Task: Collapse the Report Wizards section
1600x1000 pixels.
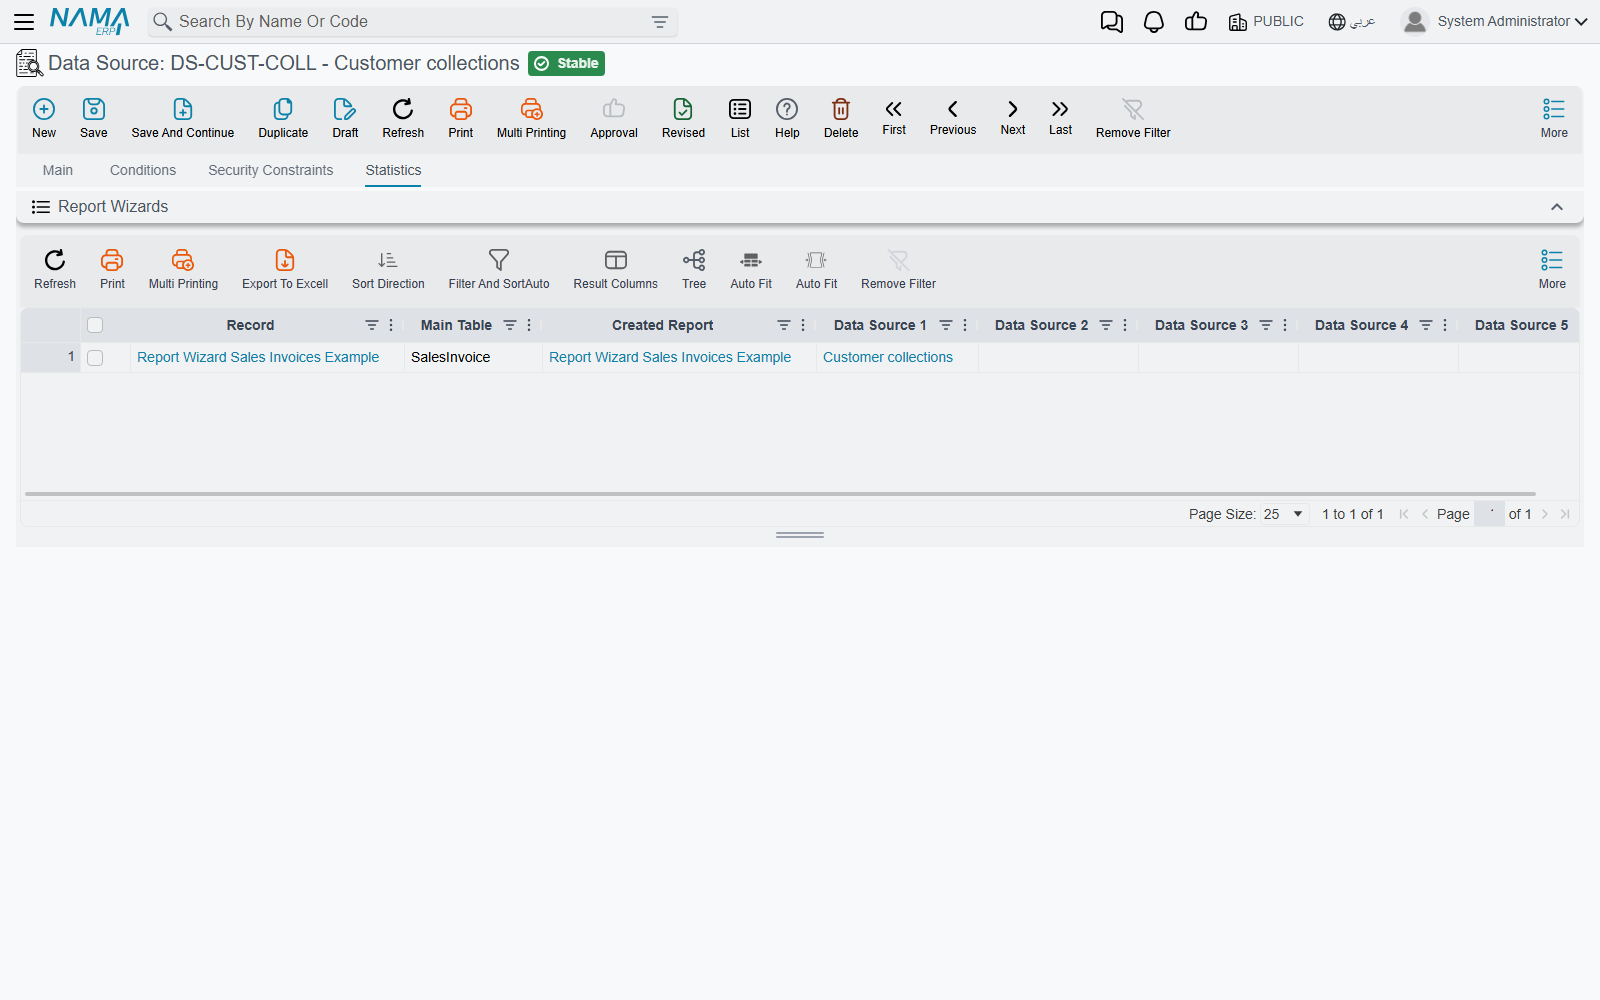Action: (1557, 207)
